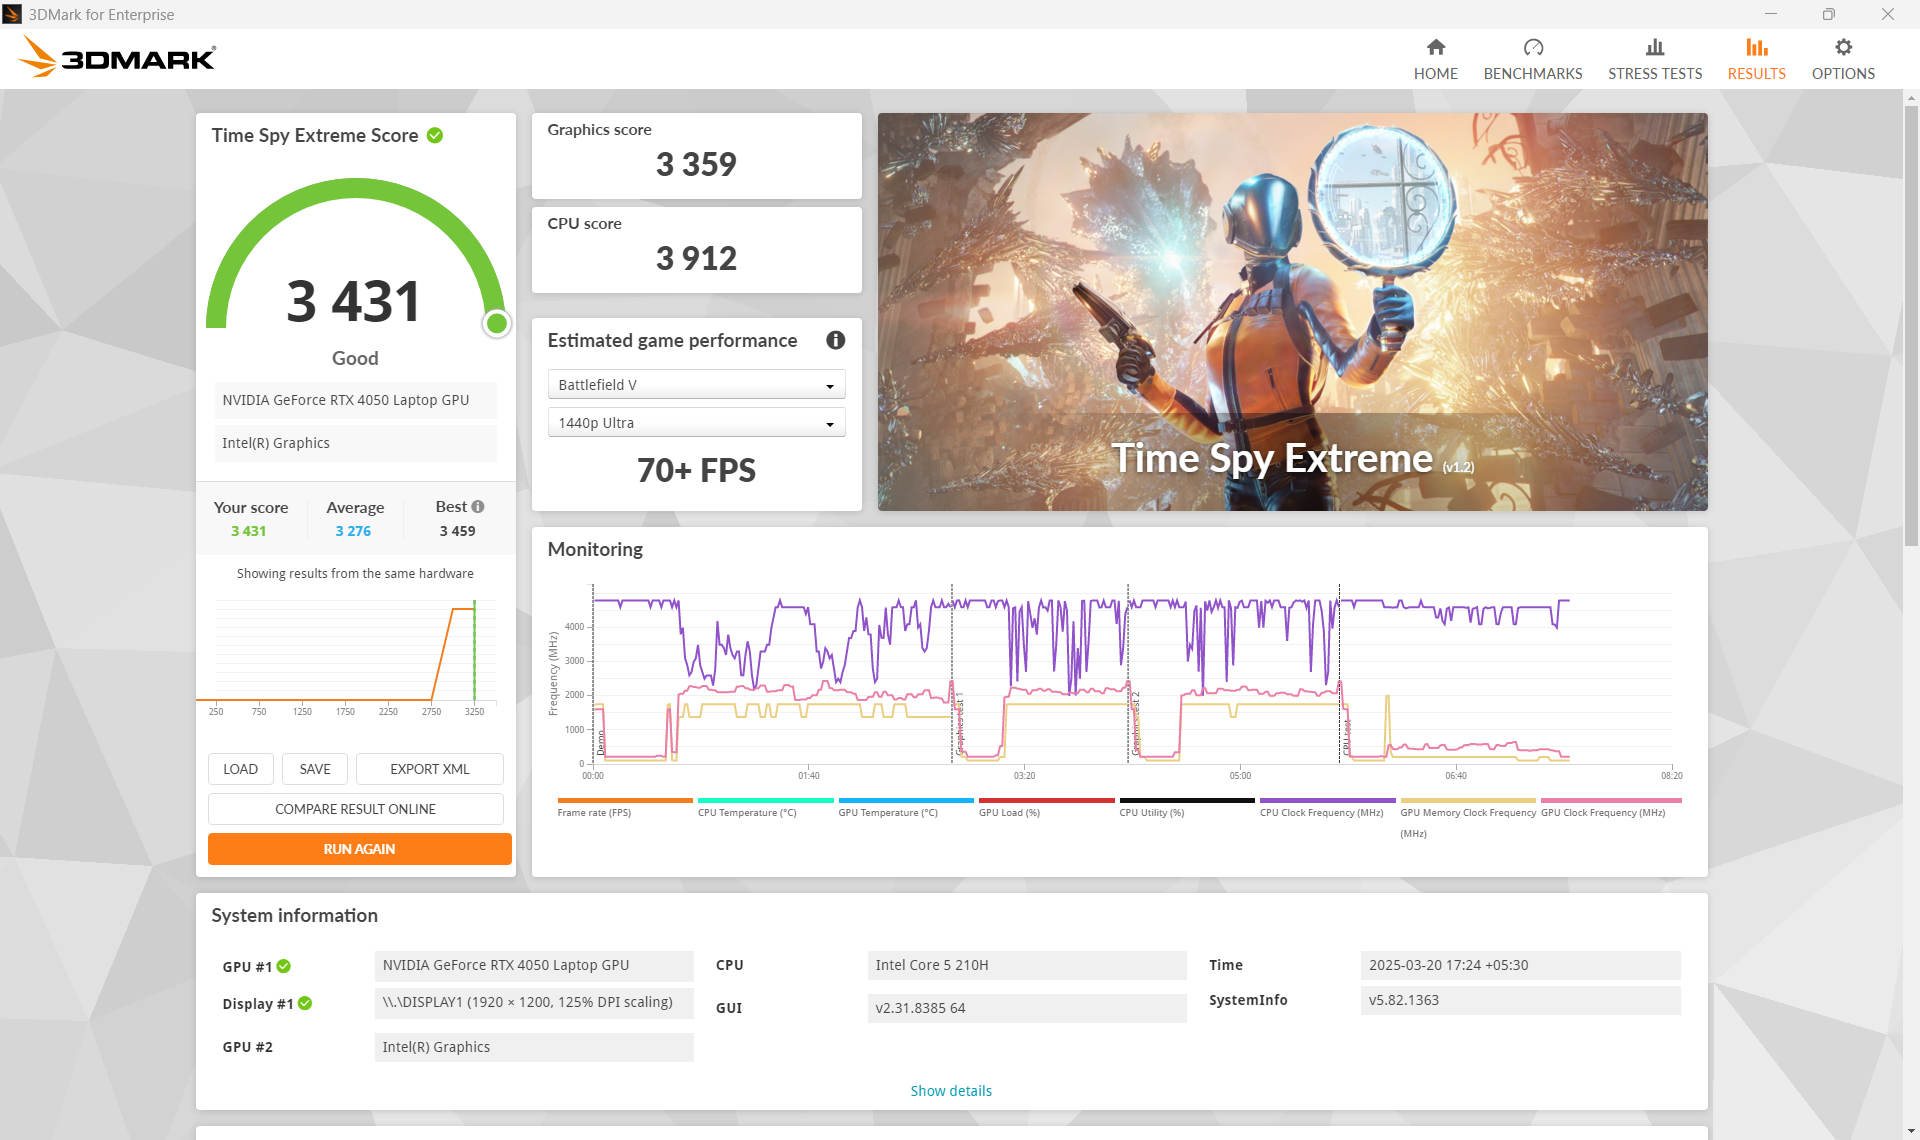Open Stress Tests chart icon

click(x=1654, y=47)
